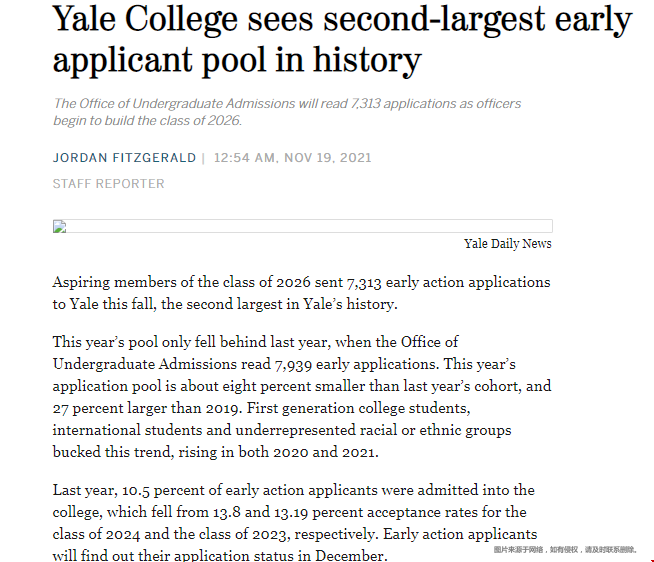Click the phrase 'First generation college students'
654x562 pixels.
pos(358,408)
